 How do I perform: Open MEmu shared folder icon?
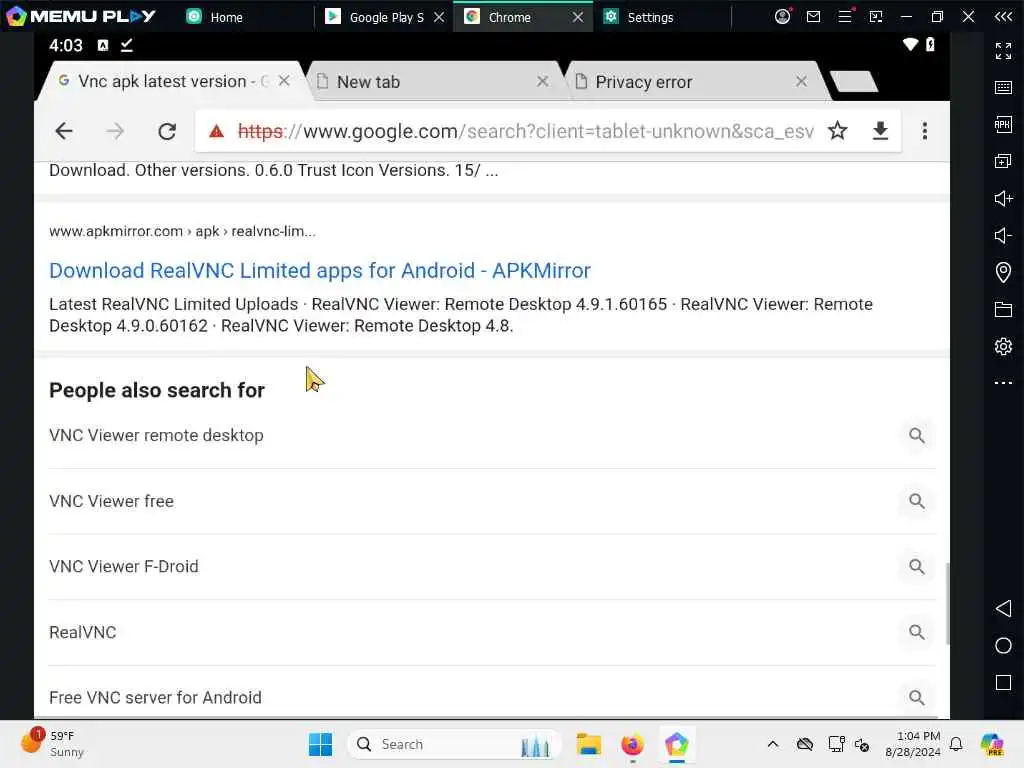click(x=1003, y=310)
